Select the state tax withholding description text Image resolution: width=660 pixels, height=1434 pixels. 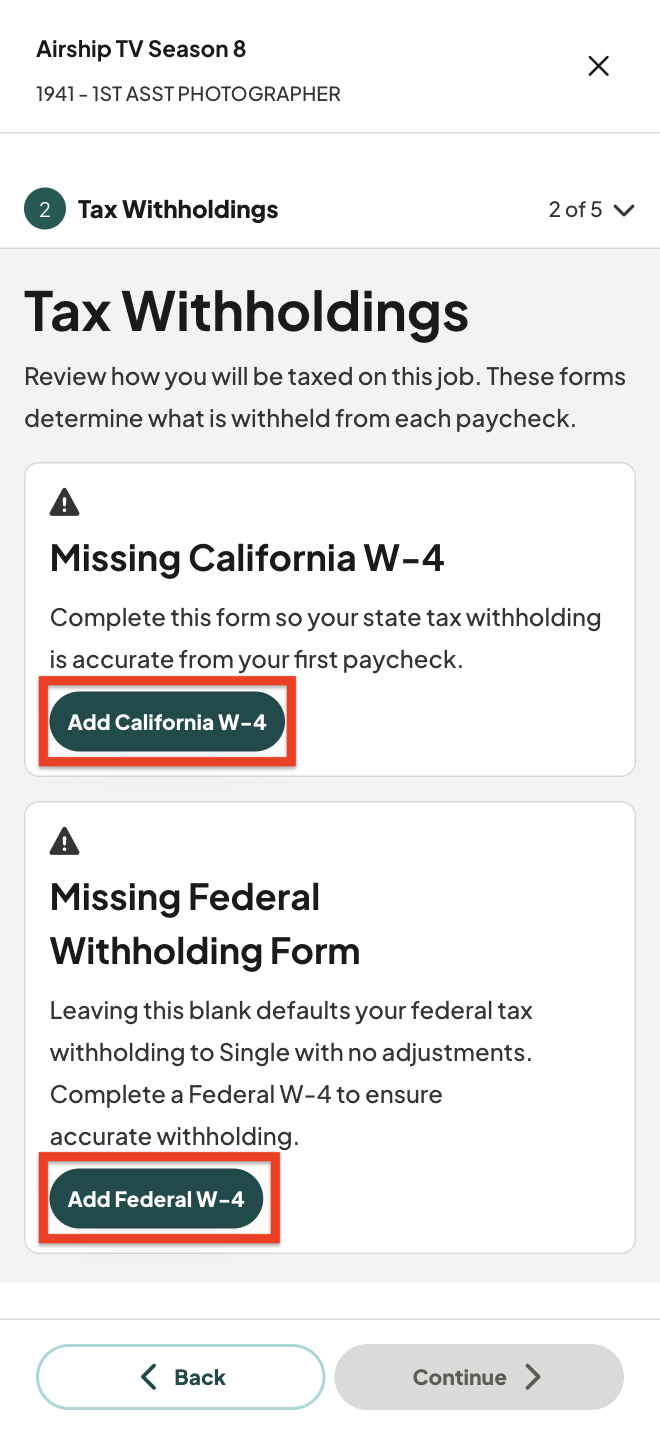point(325,639)
